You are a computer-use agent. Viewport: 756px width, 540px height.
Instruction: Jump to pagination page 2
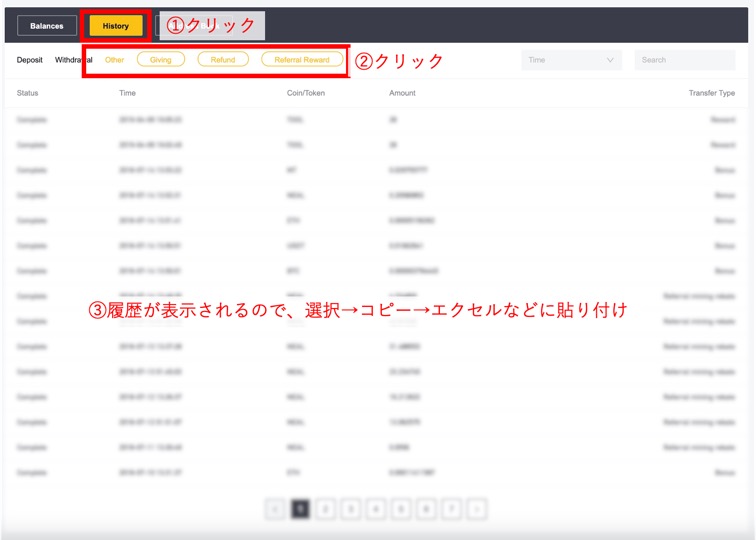(325, 509)
